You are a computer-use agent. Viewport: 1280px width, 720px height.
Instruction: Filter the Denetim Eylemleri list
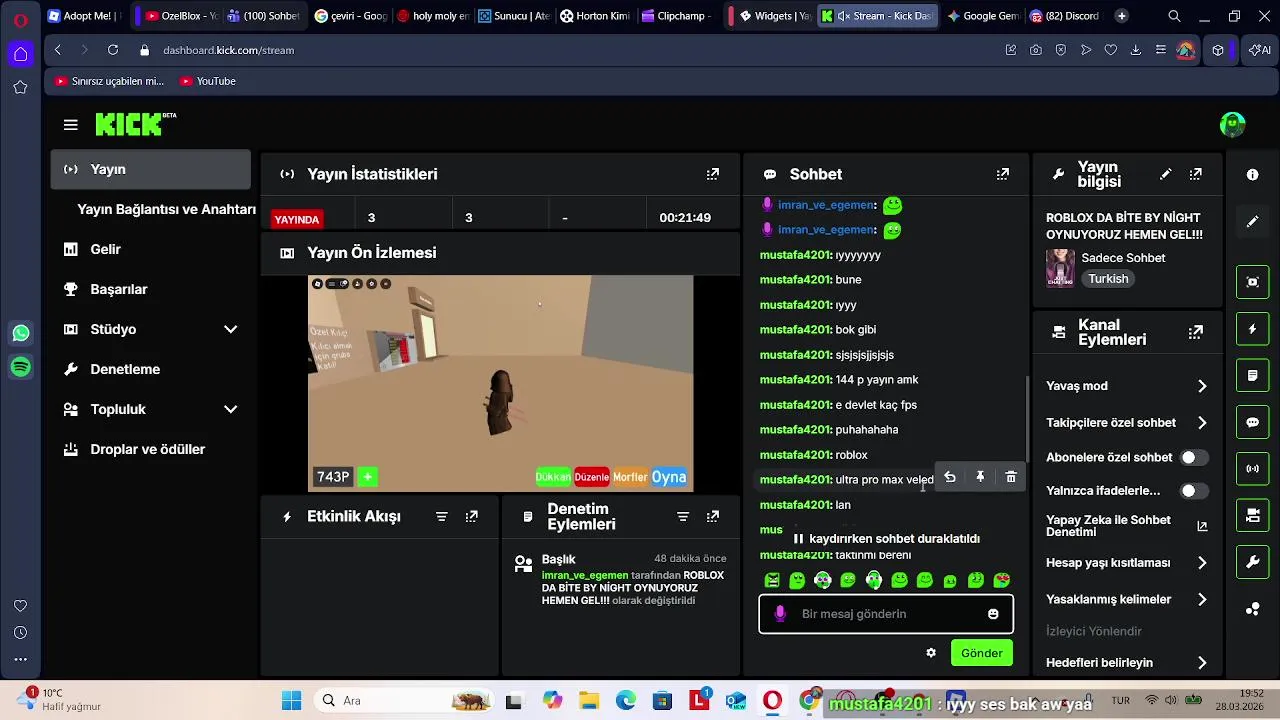pyautogui.click(x=683, y=517)
